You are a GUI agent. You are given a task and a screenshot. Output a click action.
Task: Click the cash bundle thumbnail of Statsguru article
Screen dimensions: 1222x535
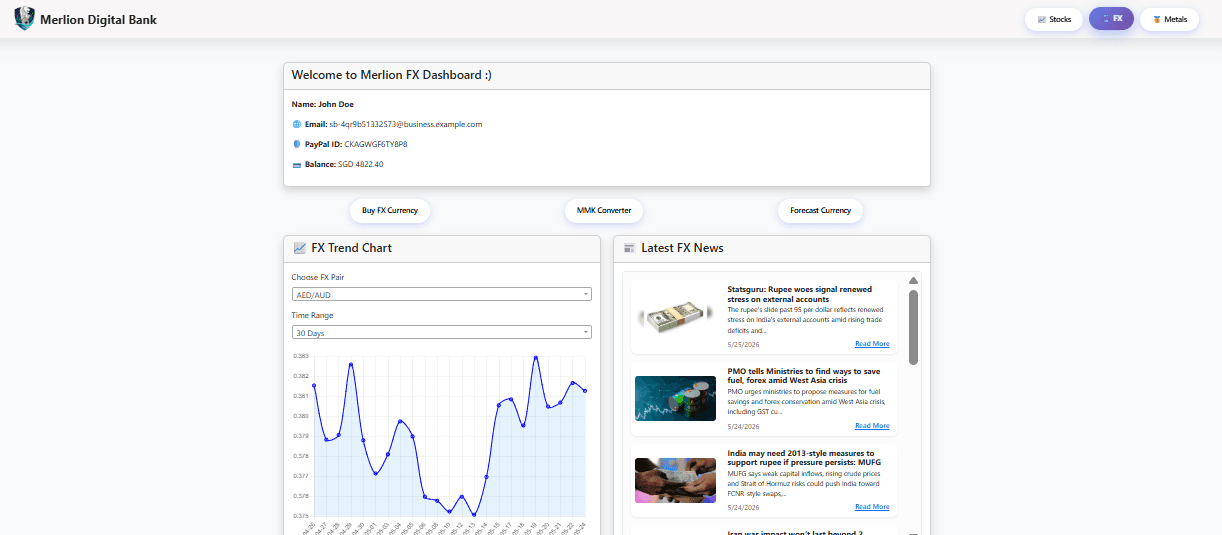pyautogui.click(x=675, y=317)
